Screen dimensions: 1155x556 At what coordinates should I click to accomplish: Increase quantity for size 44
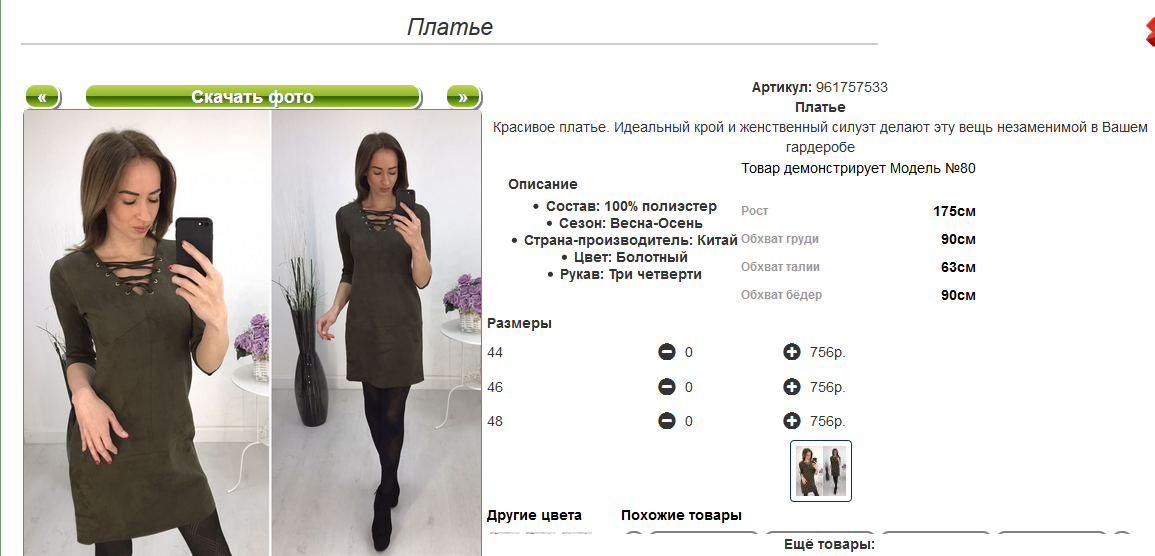click(792, 352)
